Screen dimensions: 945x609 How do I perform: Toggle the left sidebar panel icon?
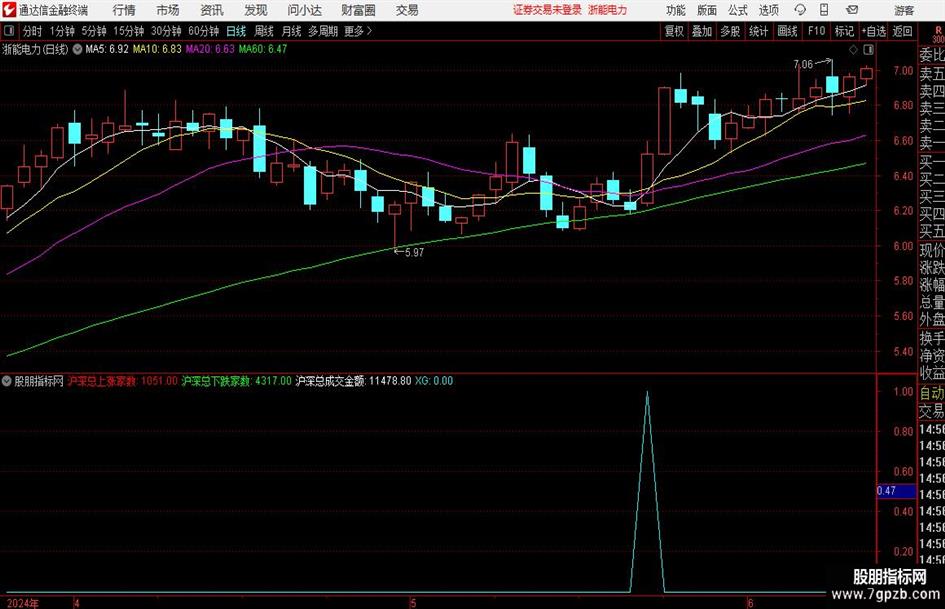tap(9, 31)
